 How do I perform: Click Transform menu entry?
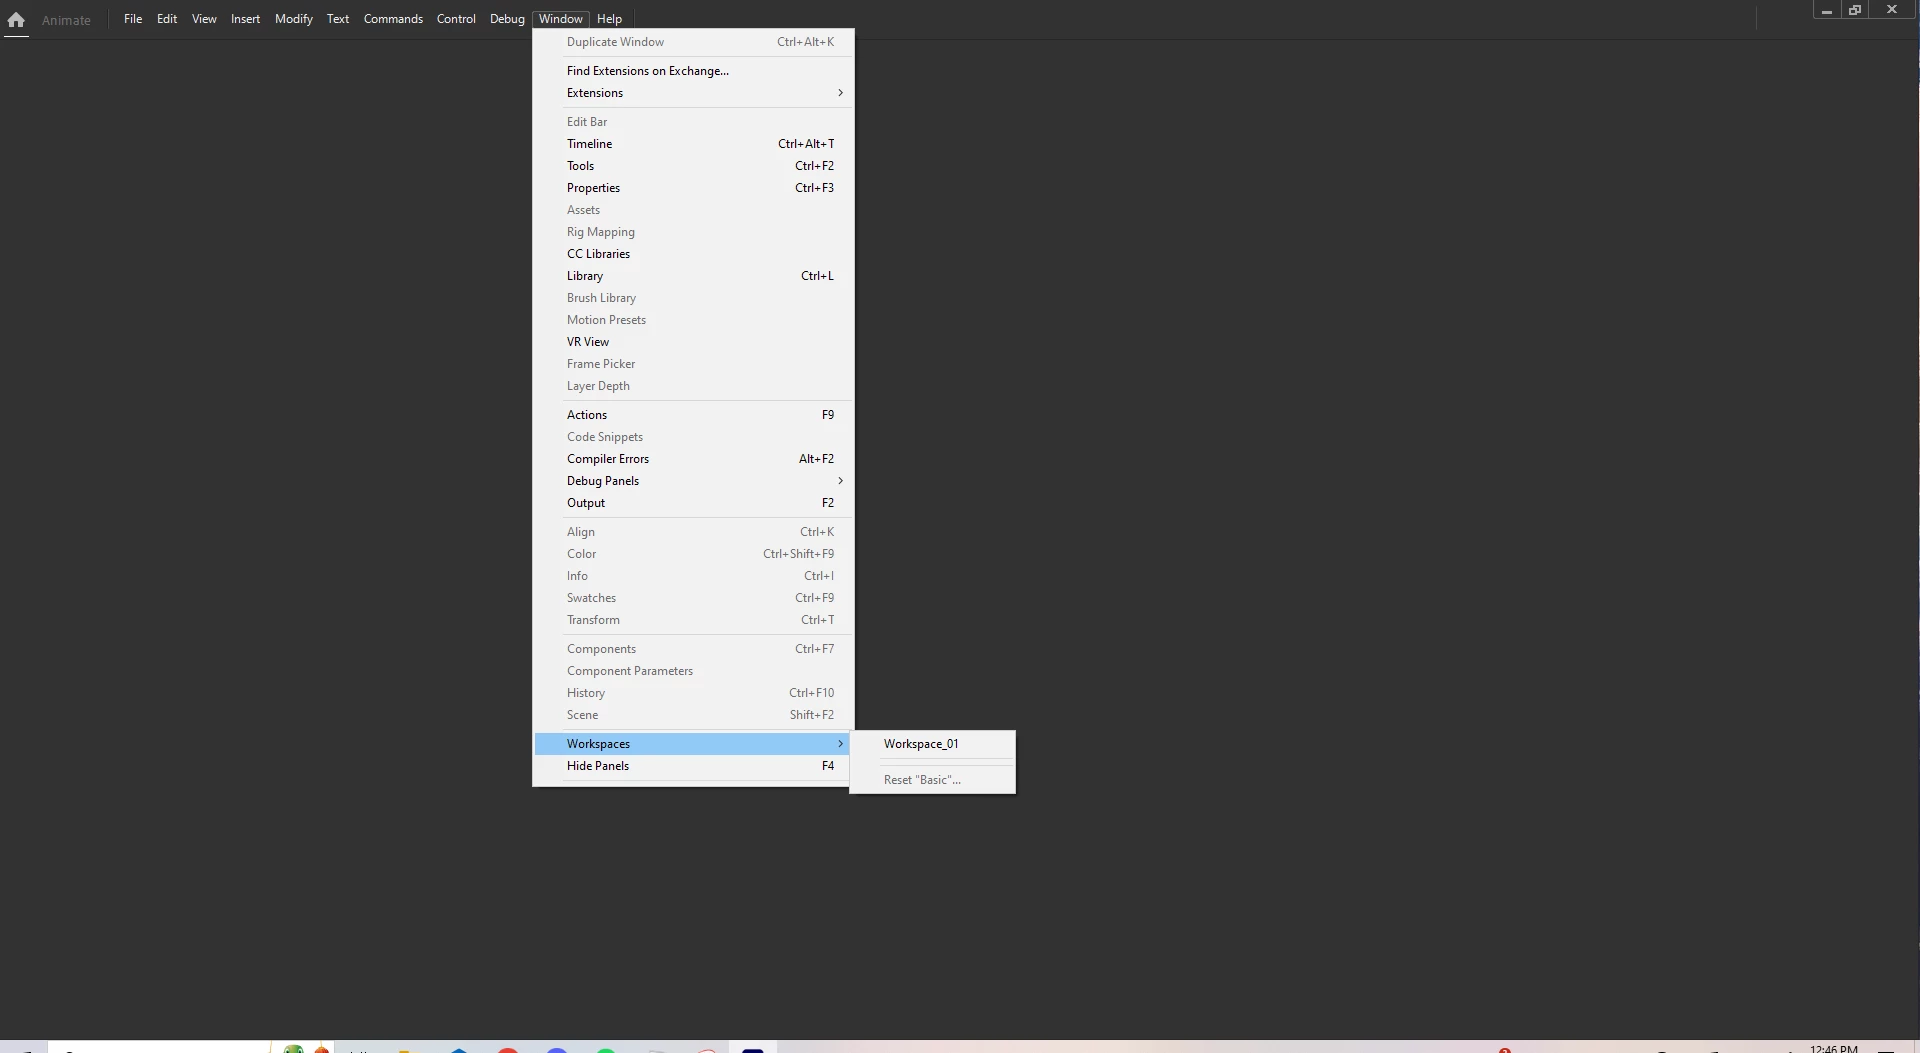click(x=692, y=620)
